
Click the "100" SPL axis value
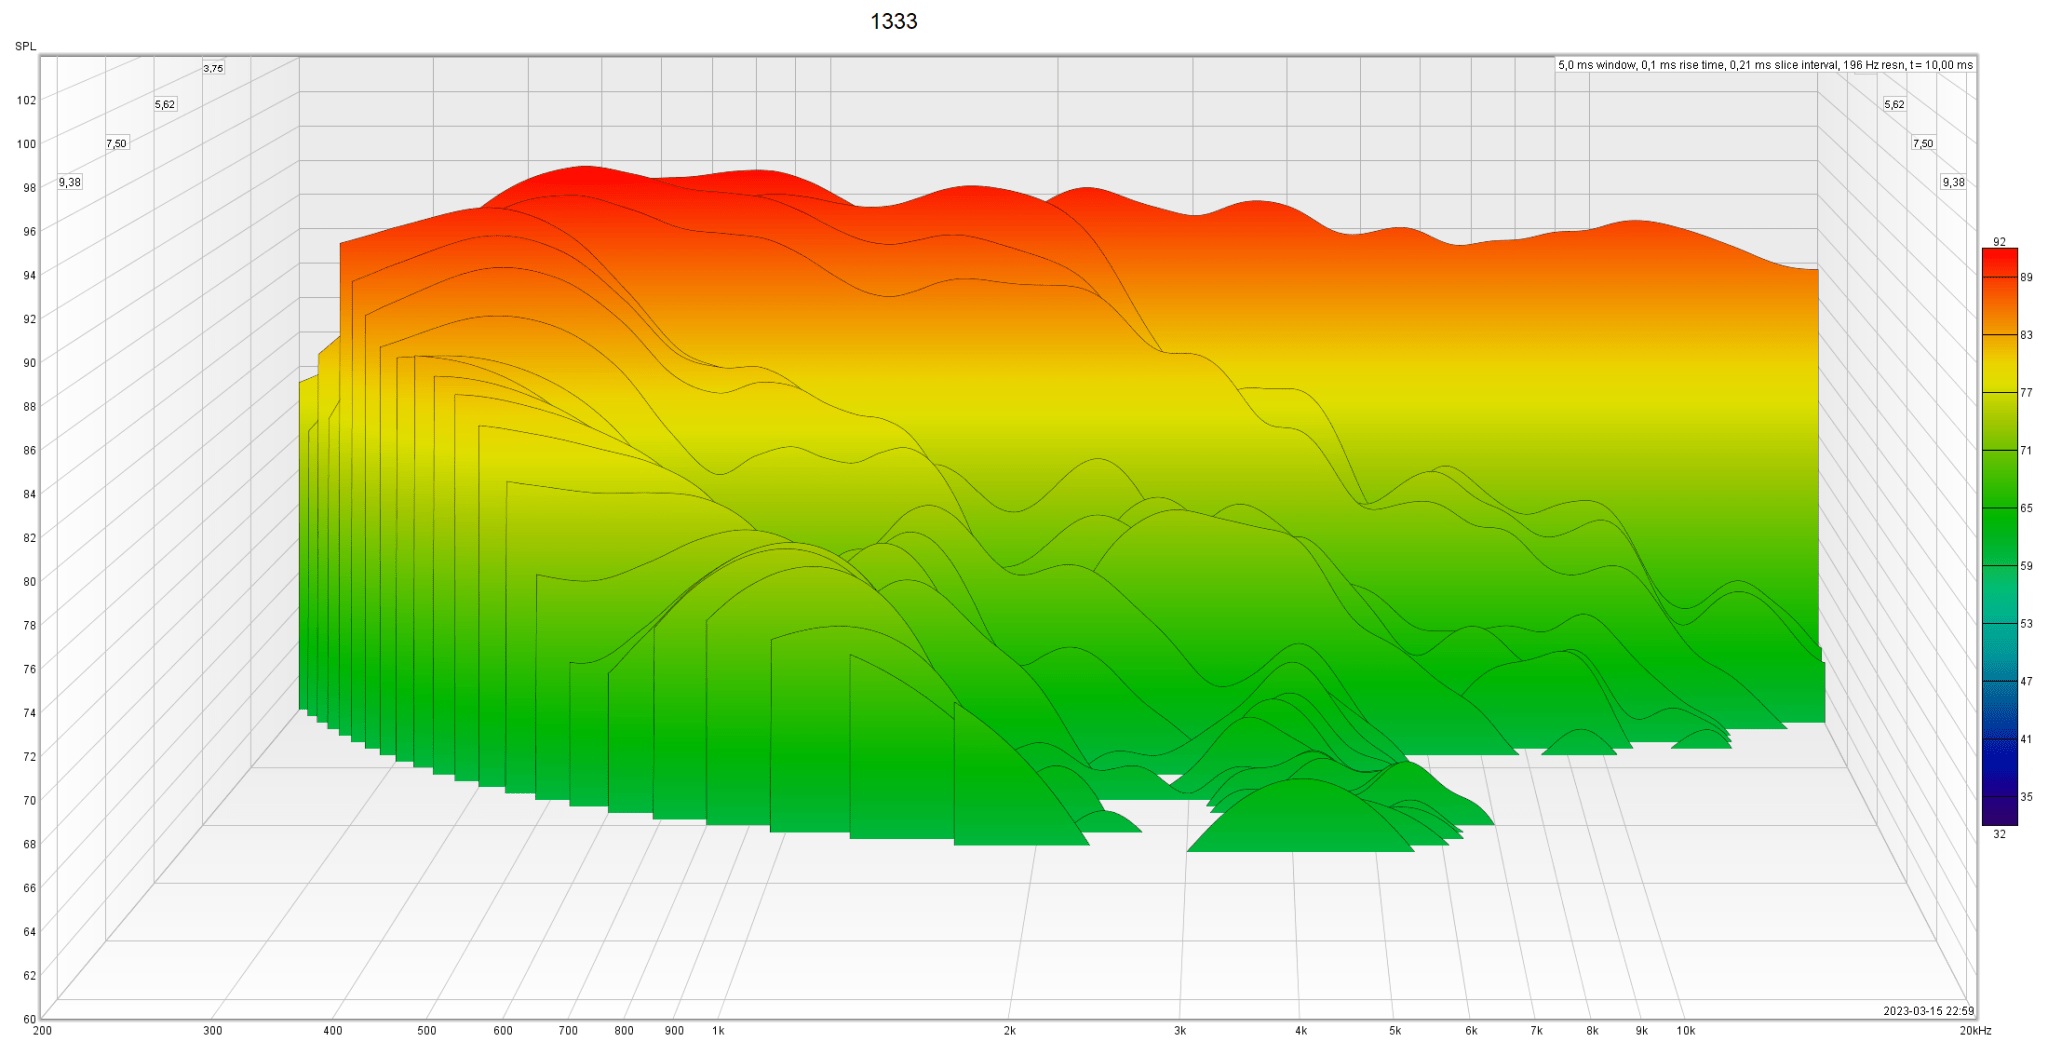[x=26, y=144]
